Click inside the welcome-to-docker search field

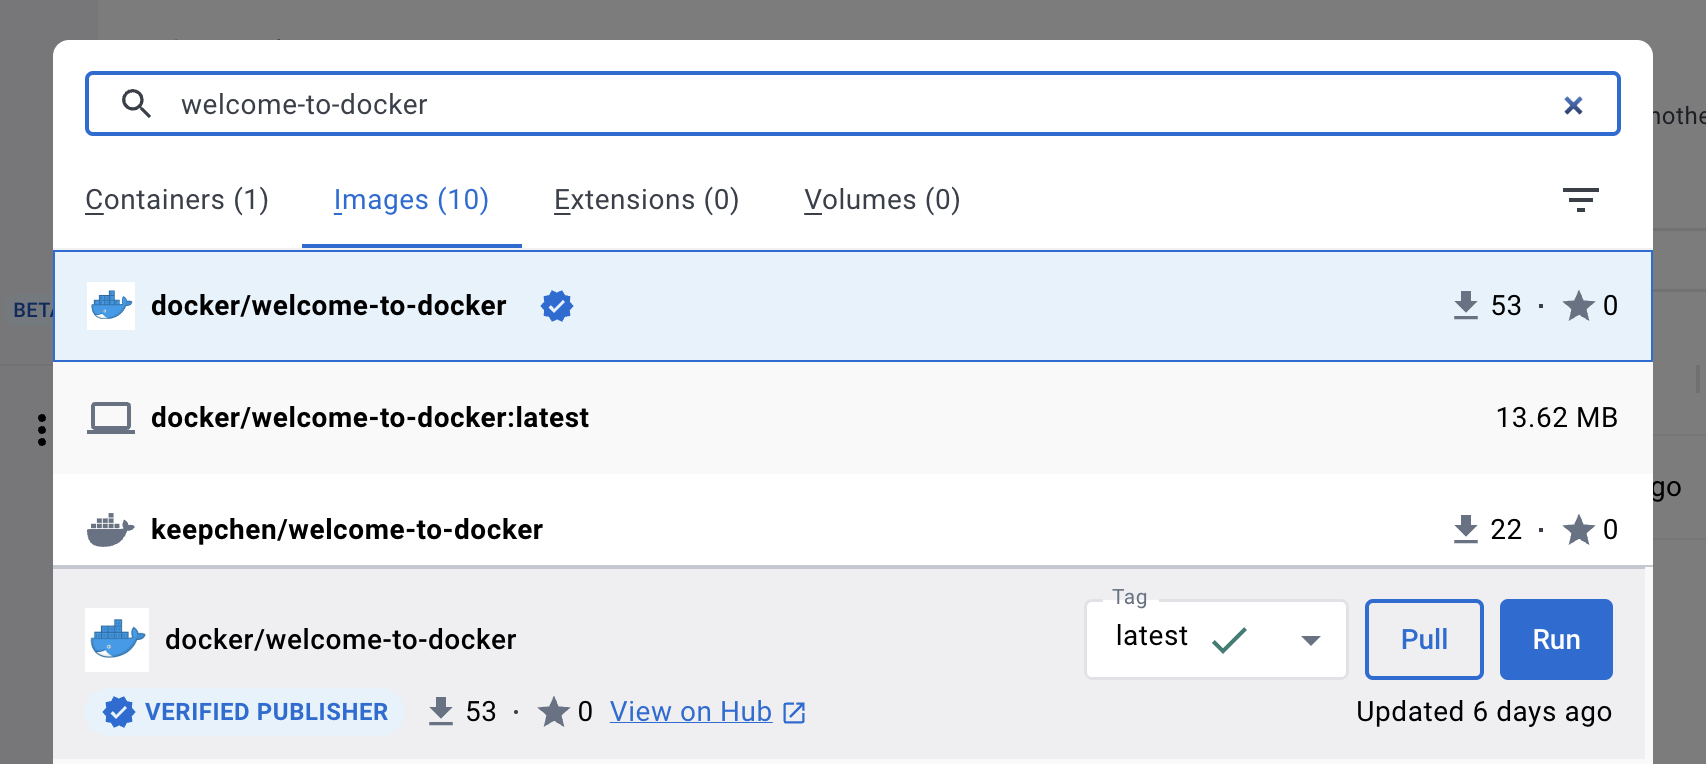click(x=852, y=104)
